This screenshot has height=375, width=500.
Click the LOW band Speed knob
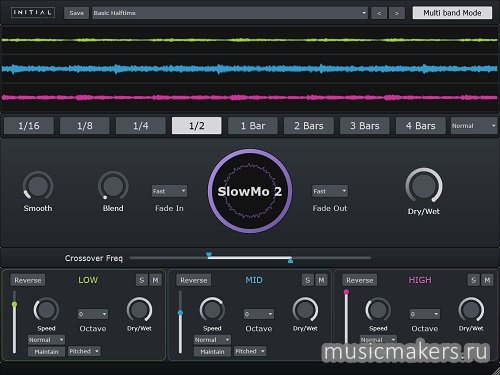click(x=46, y=310)
